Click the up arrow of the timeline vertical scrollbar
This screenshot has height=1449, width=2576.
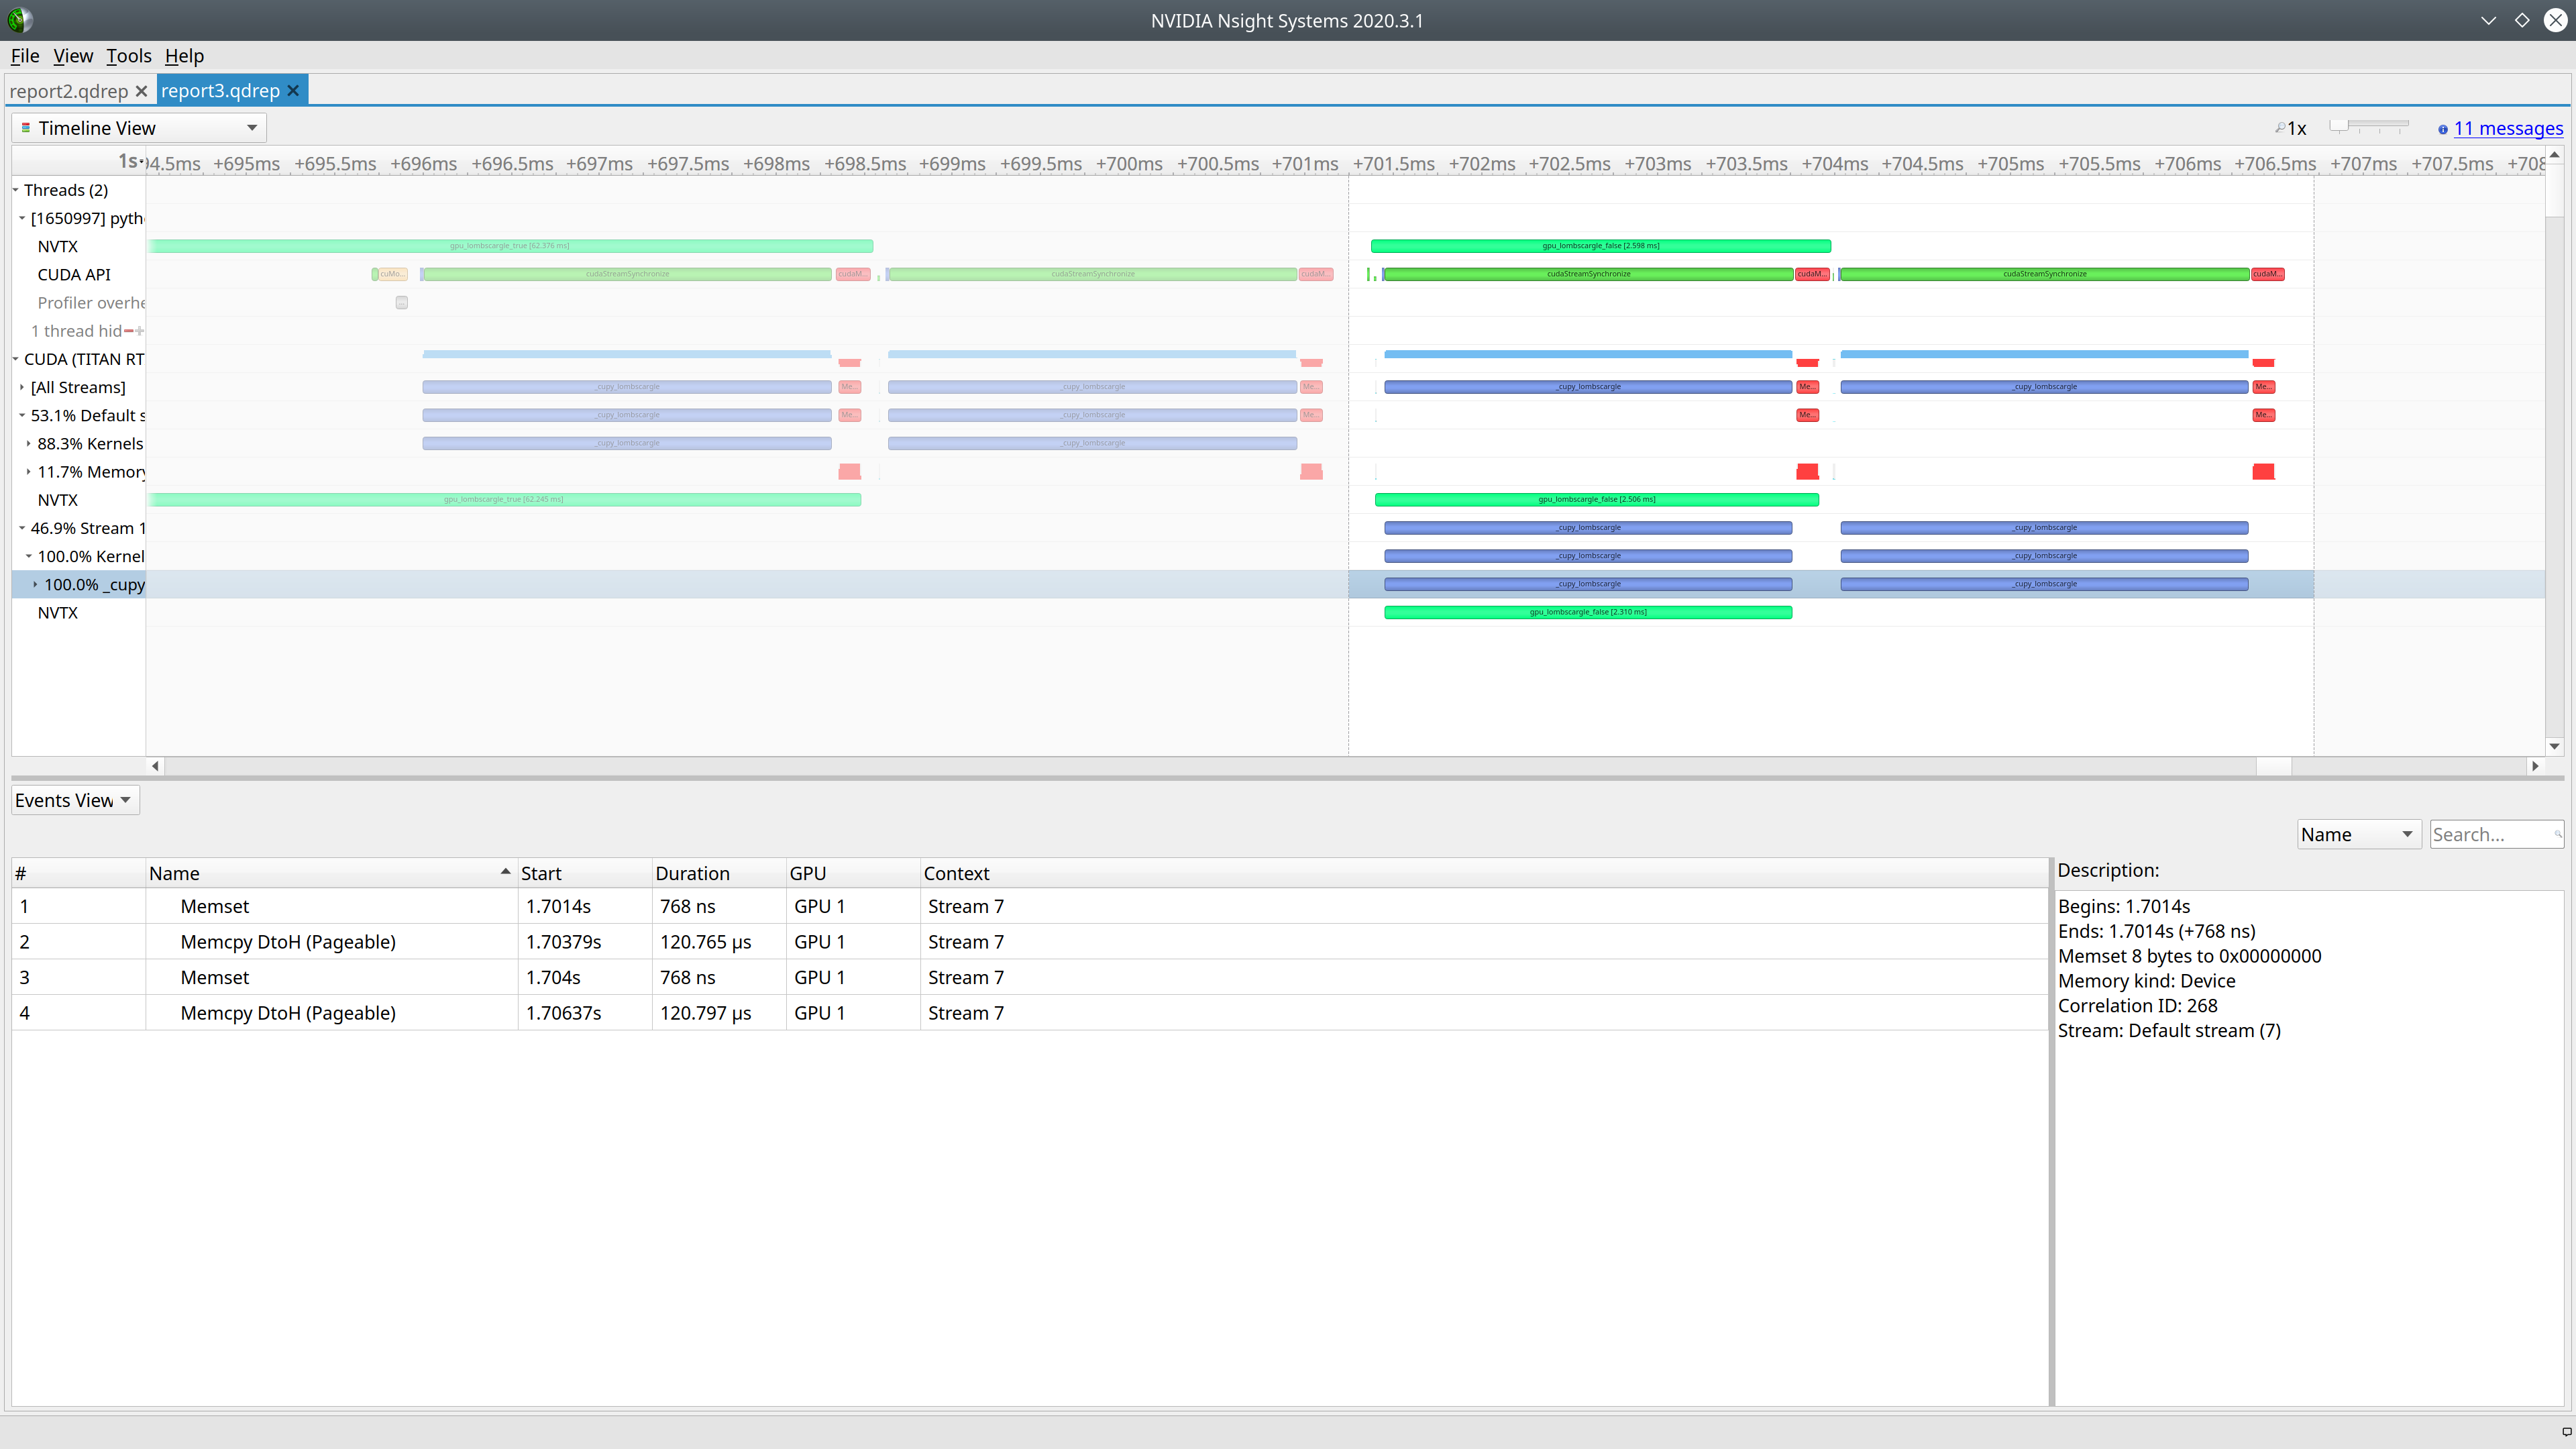pos(2554,155)
